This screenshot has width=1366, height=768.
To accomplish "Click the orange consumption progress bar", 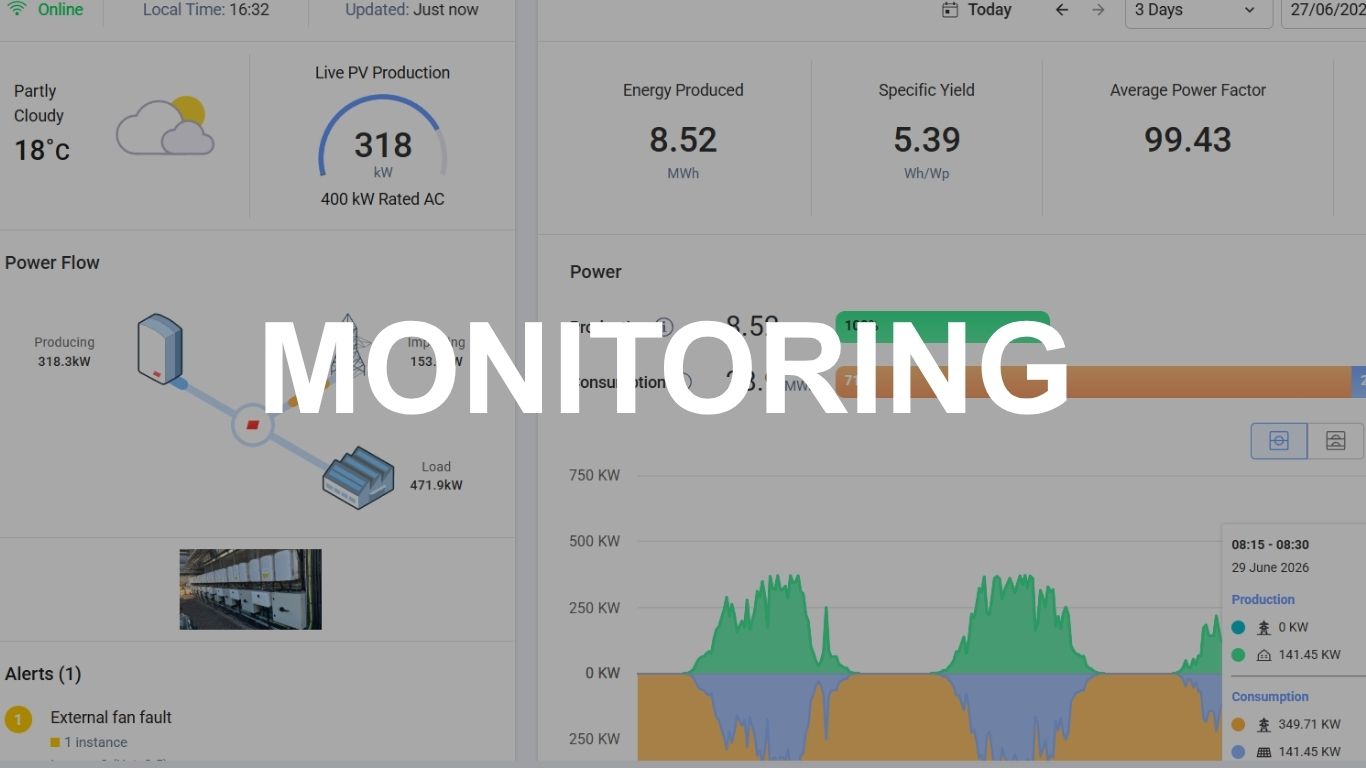I will click(x=1093, y=382).
